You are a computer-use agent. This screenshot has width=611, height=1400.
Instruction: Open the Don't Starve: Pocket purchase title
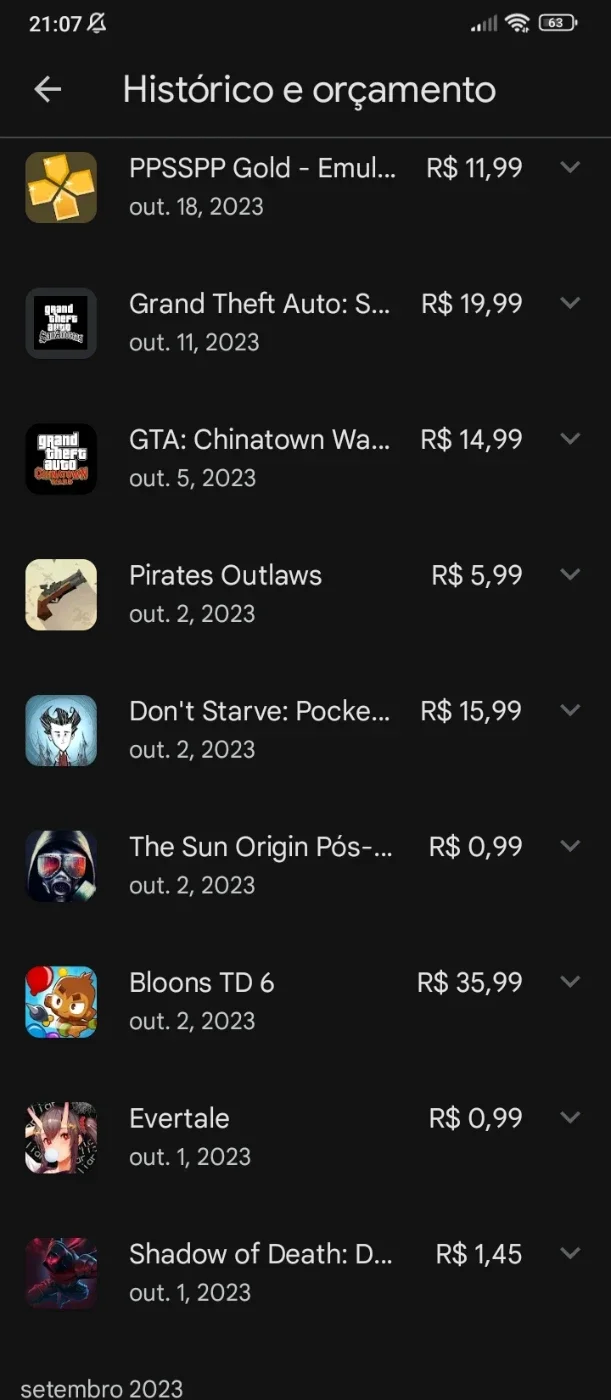pos(260,711)
